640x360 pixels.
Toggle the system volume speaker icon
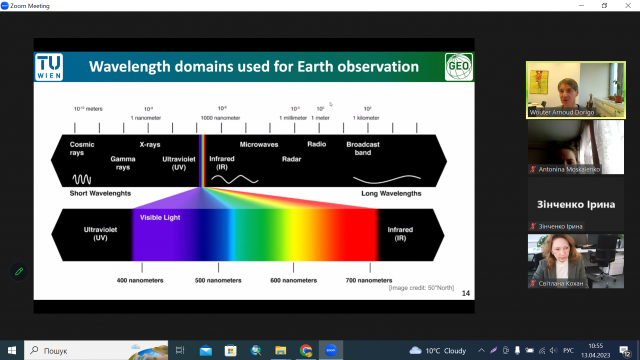tap(553, 350)
